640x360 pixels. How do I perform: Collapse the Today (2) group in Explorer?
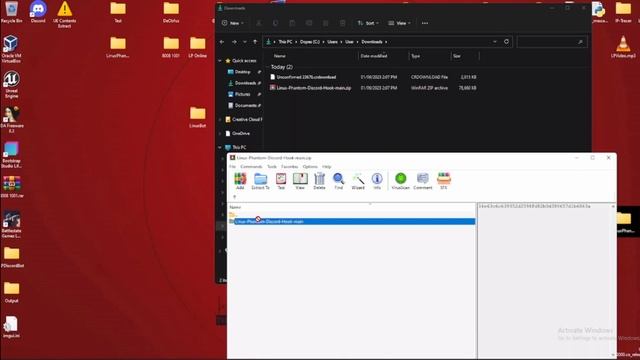pyautogui.click(x=267, y=67)
